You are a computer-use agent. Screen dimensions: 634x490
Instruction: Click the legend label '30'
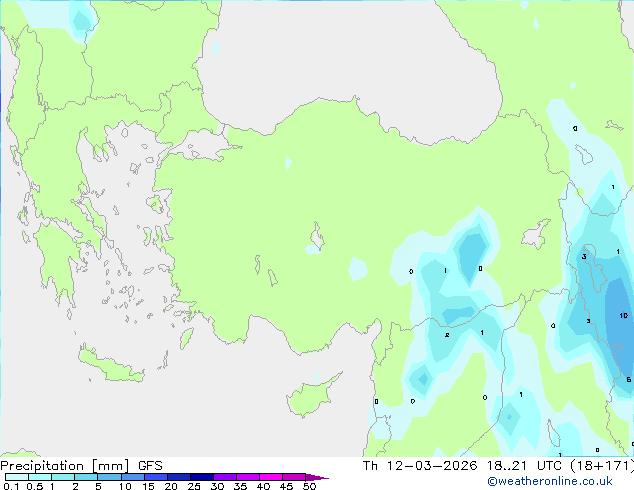click(x=217, y=486)
